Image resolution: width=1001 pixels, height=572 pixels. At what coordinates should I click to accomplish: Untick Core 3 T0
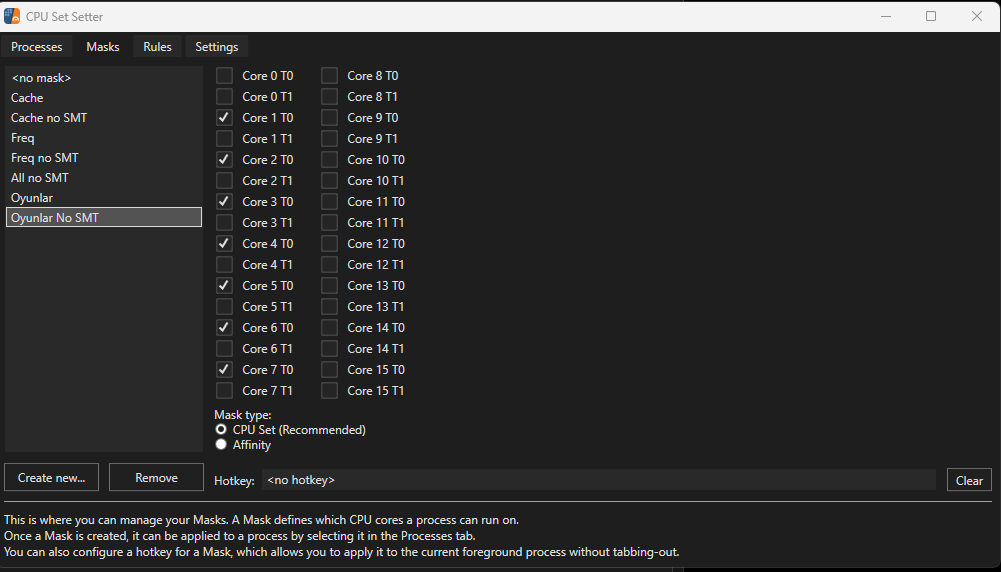pyautogui.click(x=224, y=202)
